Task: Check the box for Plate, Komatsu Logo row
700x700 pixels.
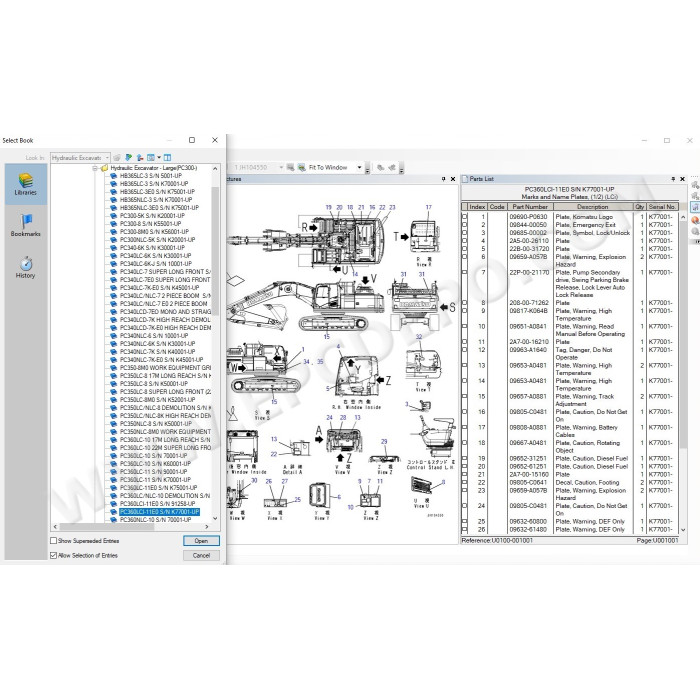Action: click(464, 217)
